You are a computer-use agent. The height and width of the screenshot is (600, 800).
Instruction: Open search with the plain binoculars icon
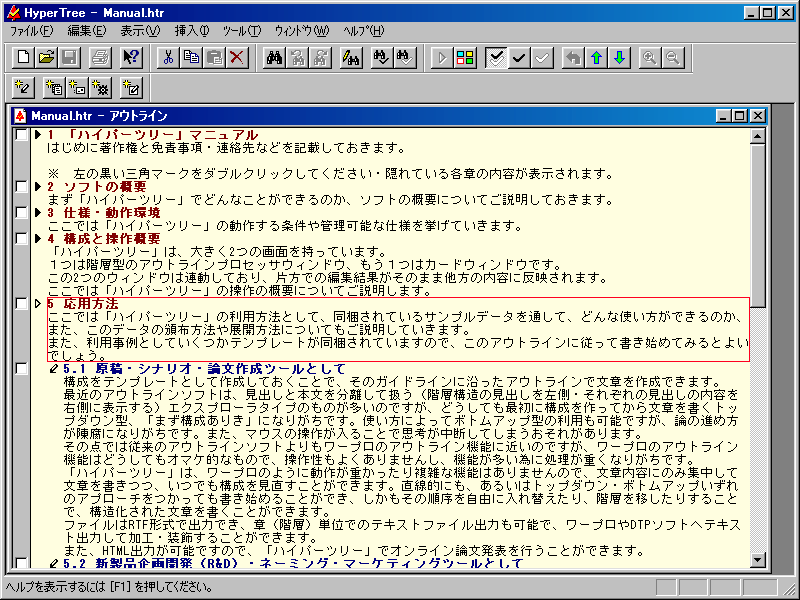tap(274, 58)
